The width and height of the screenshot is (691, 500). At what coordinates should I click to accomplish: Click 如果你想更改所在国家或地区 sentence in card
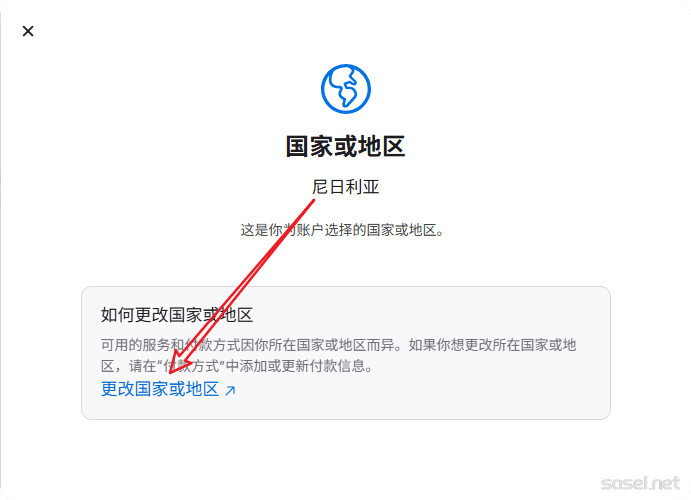[492, 345]
